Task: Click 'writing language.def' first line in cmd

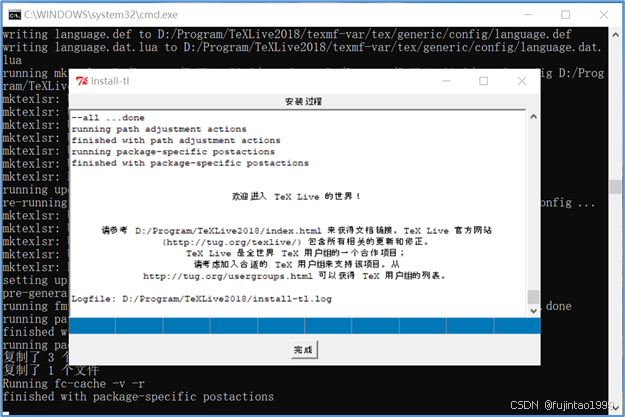Action: [287, 34]
